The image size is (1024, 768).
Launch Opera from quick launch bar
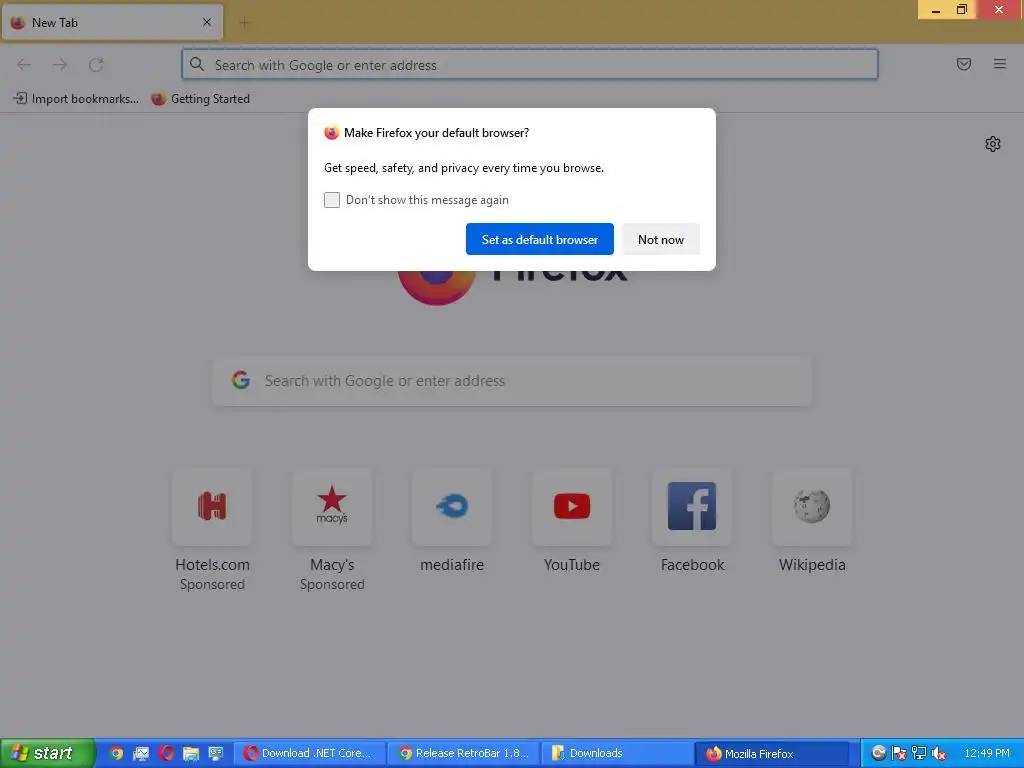click(x=166, y=753)
